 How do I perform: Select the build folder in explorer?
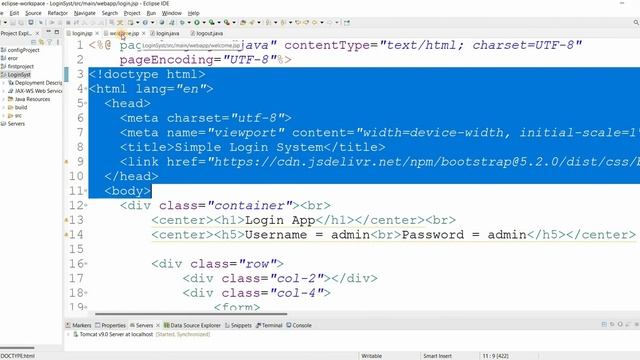[x=21, y=107]
